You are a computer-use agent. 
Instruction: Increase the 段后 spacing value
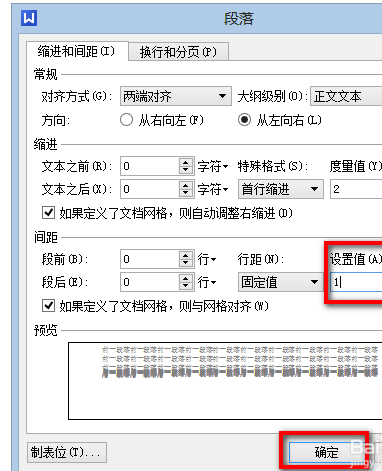(x=186, y=278)
